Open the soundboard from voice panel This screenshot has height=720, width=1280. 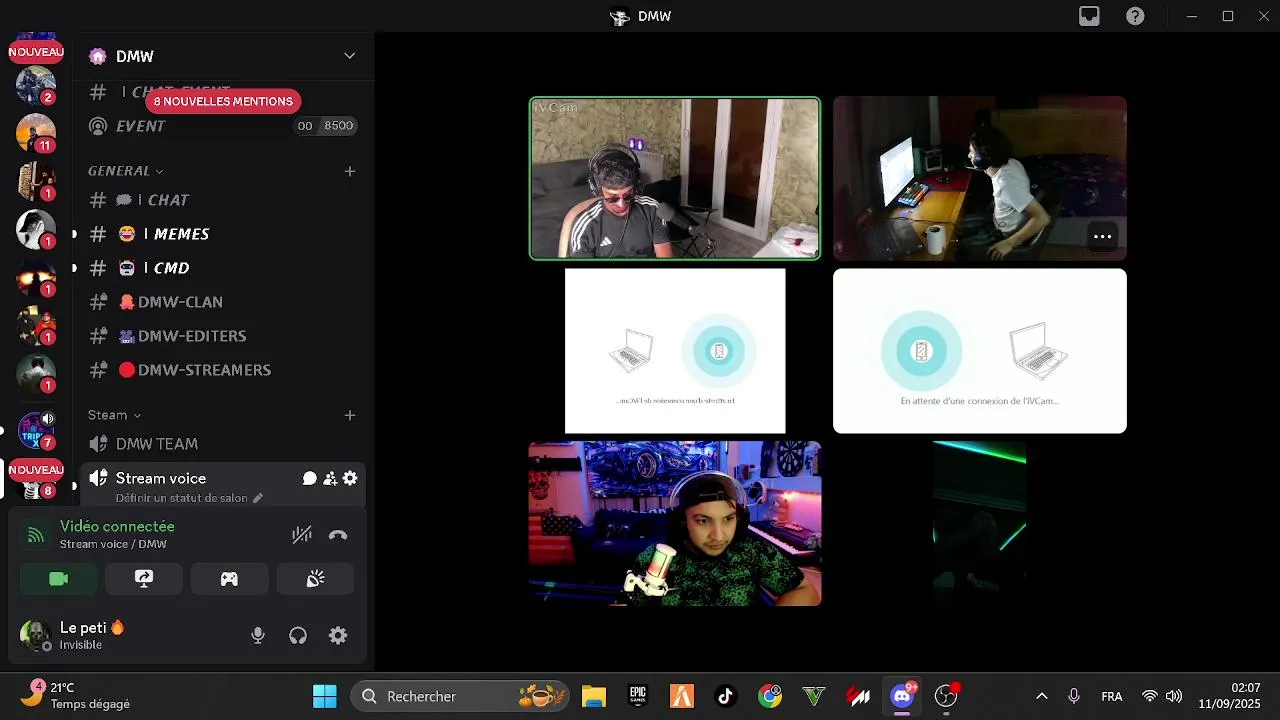click(315, 579)
